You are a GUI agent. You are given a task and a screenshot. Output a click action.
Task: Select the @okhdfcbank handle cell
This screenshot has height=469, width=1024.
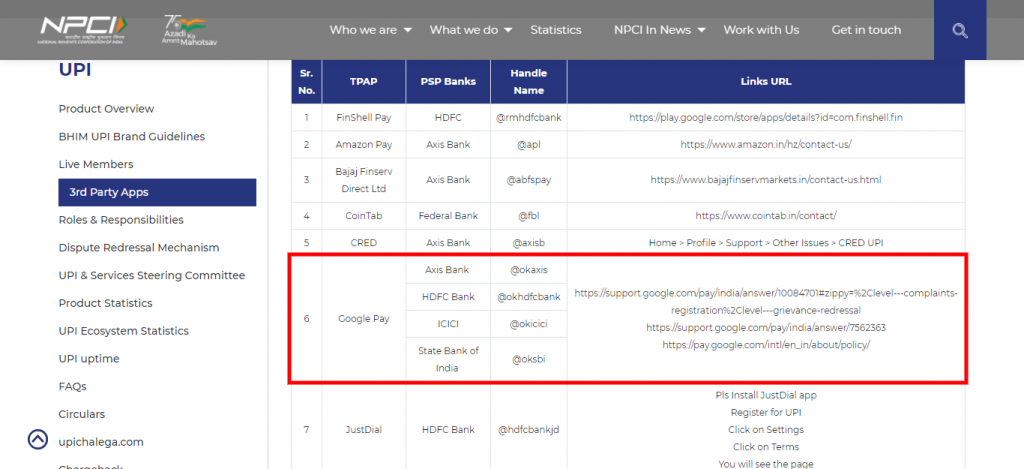click(529, 297)
